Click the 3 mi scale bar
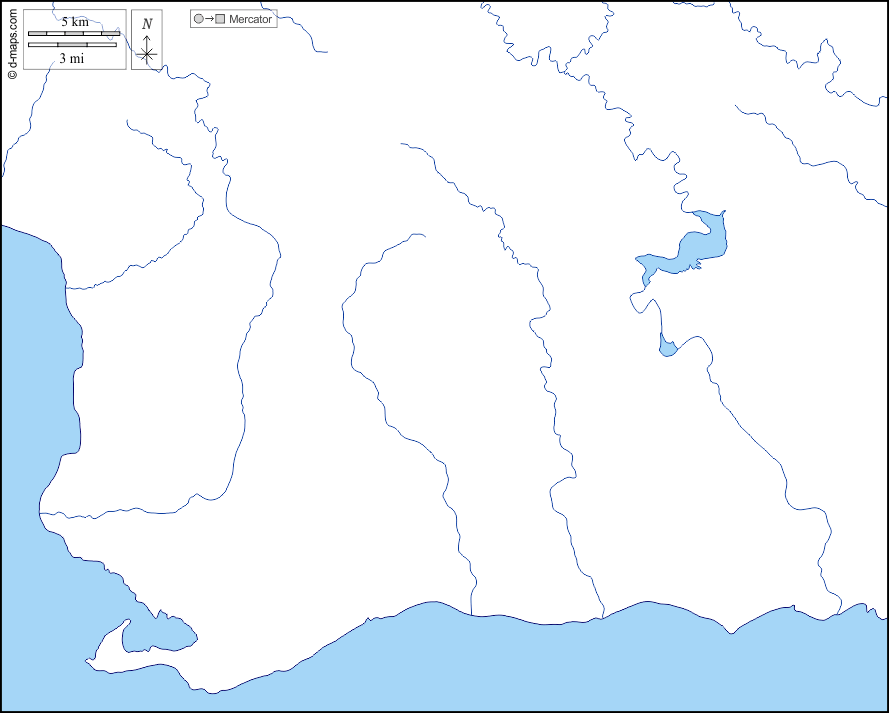 tap(72, 45)
